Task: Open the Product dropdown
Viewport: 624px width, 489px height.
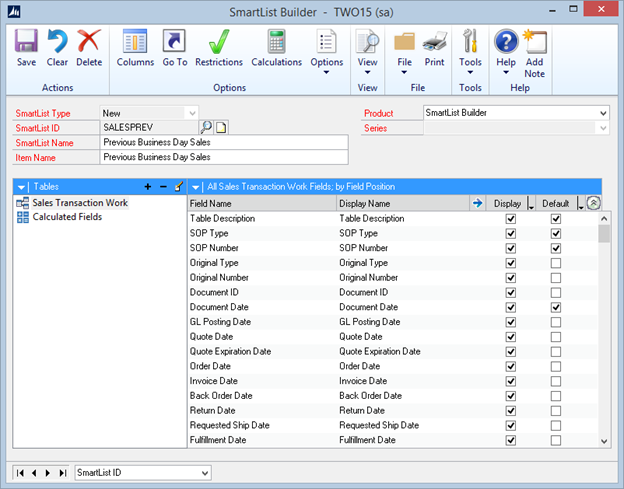Action: pyautogui.click(x=603, y=113)
